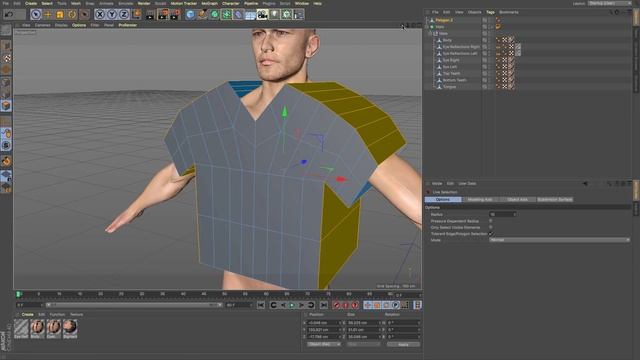Switch to Polygons mode in left sidebar
640x360 pixels.
[6, 106]
